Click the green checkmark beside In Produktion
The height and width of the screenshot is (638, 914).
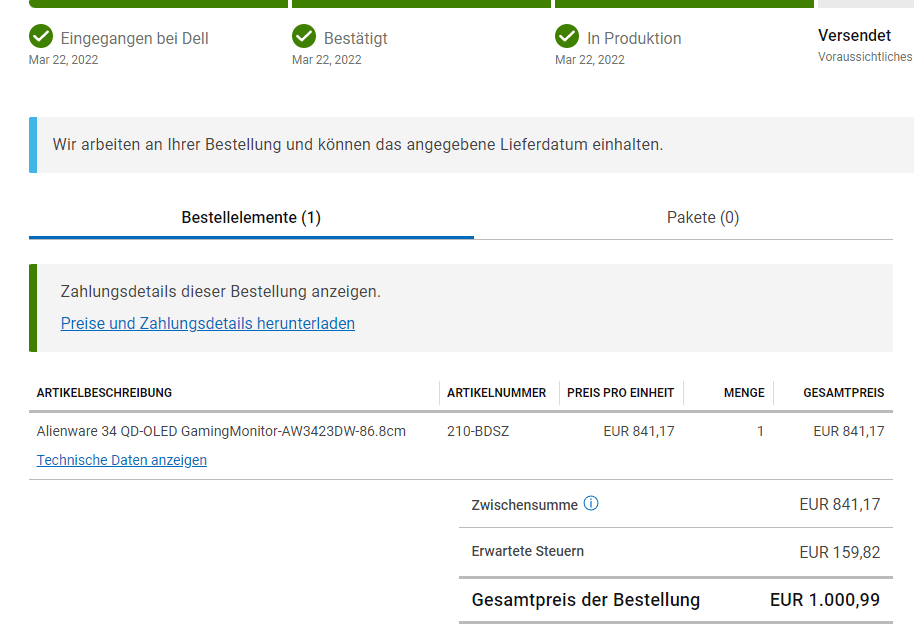click(x=567, y=36)
